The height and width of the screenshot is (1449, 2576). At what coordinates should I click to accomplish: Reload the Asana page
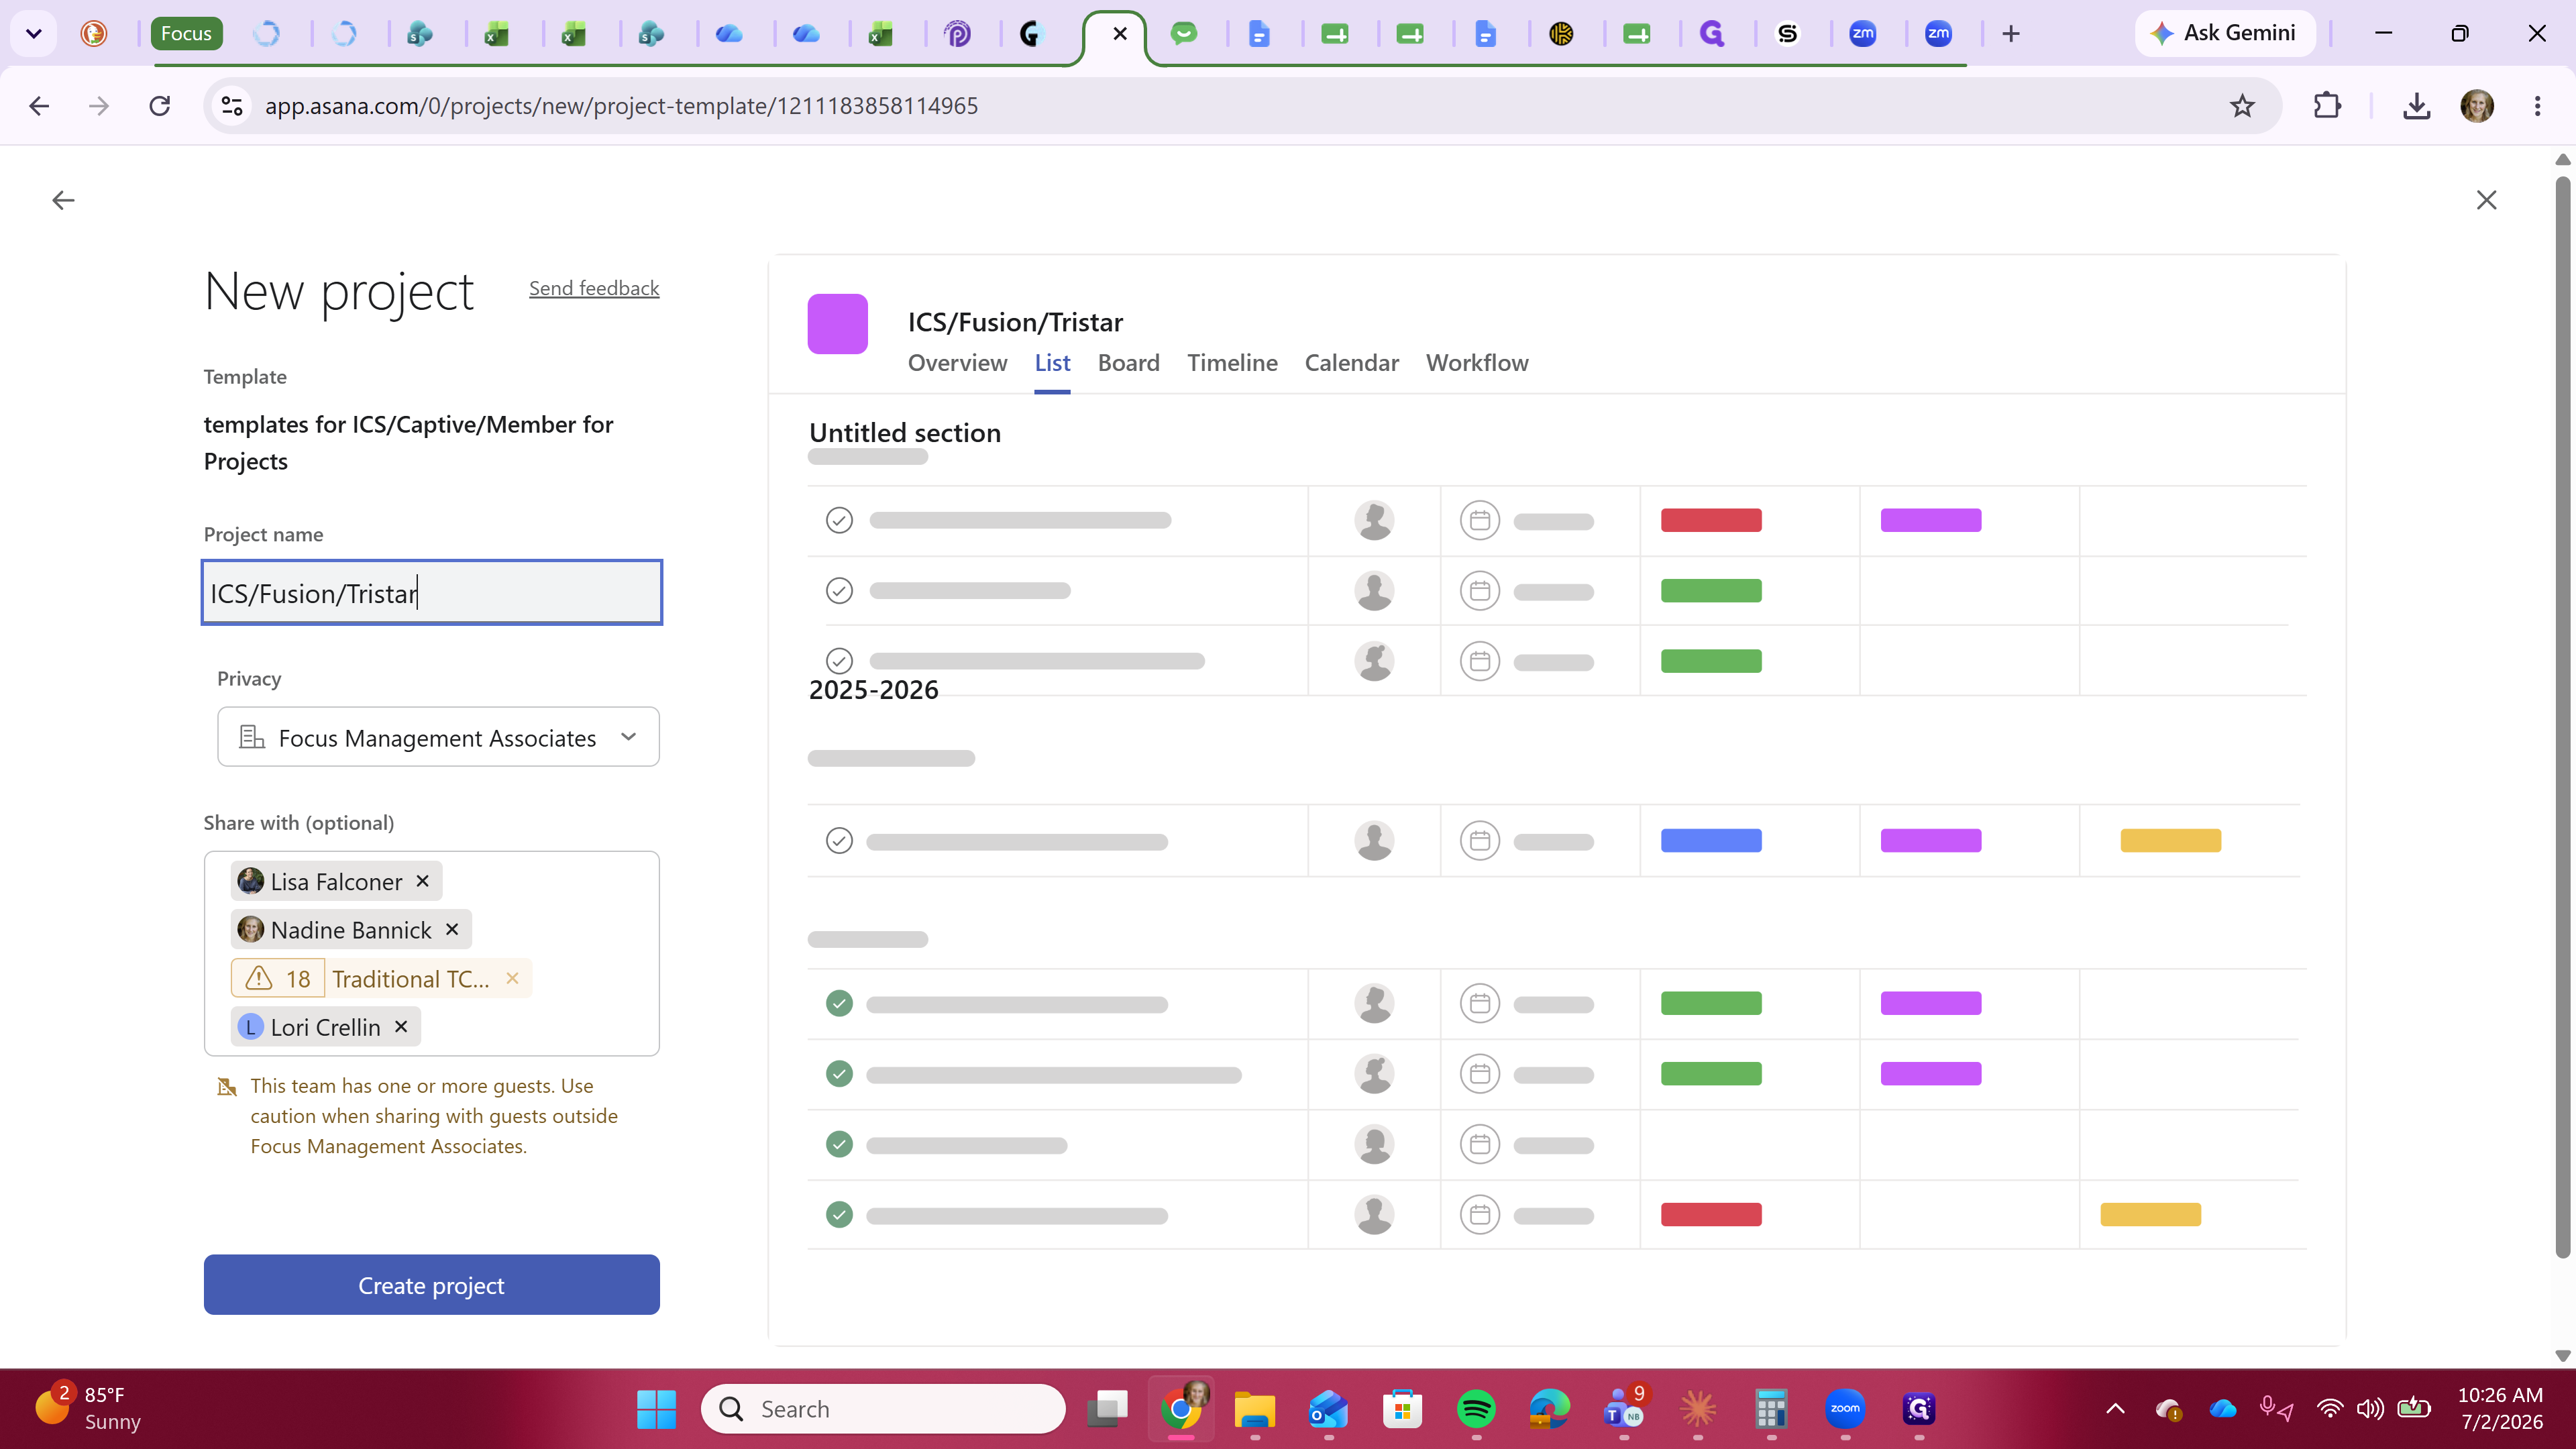coord(159,106)
